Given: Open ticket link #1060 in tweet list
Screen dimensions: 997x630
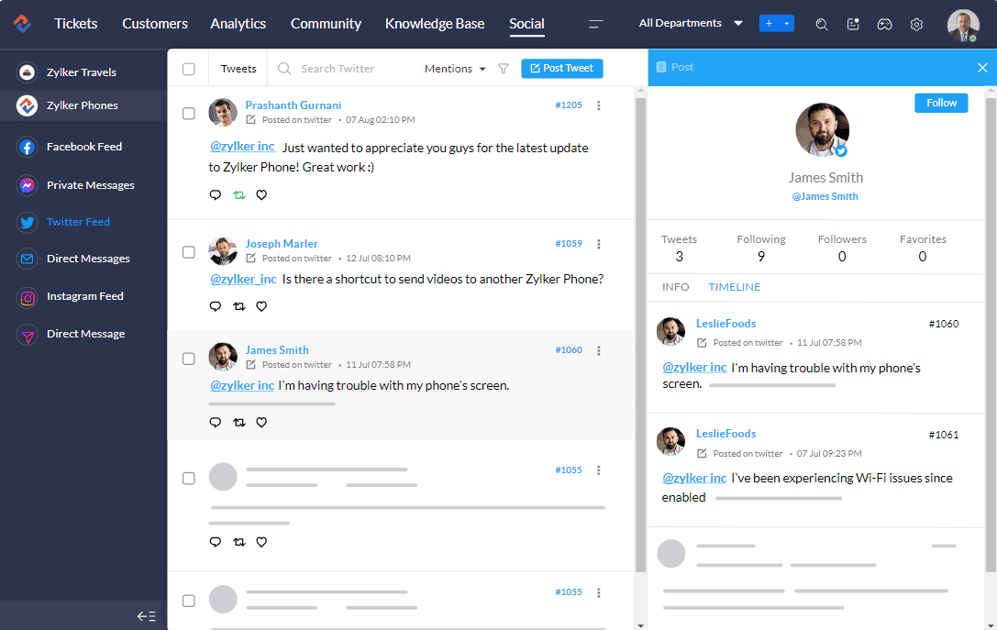Looking at the screenshot, I should coord(568,350).
